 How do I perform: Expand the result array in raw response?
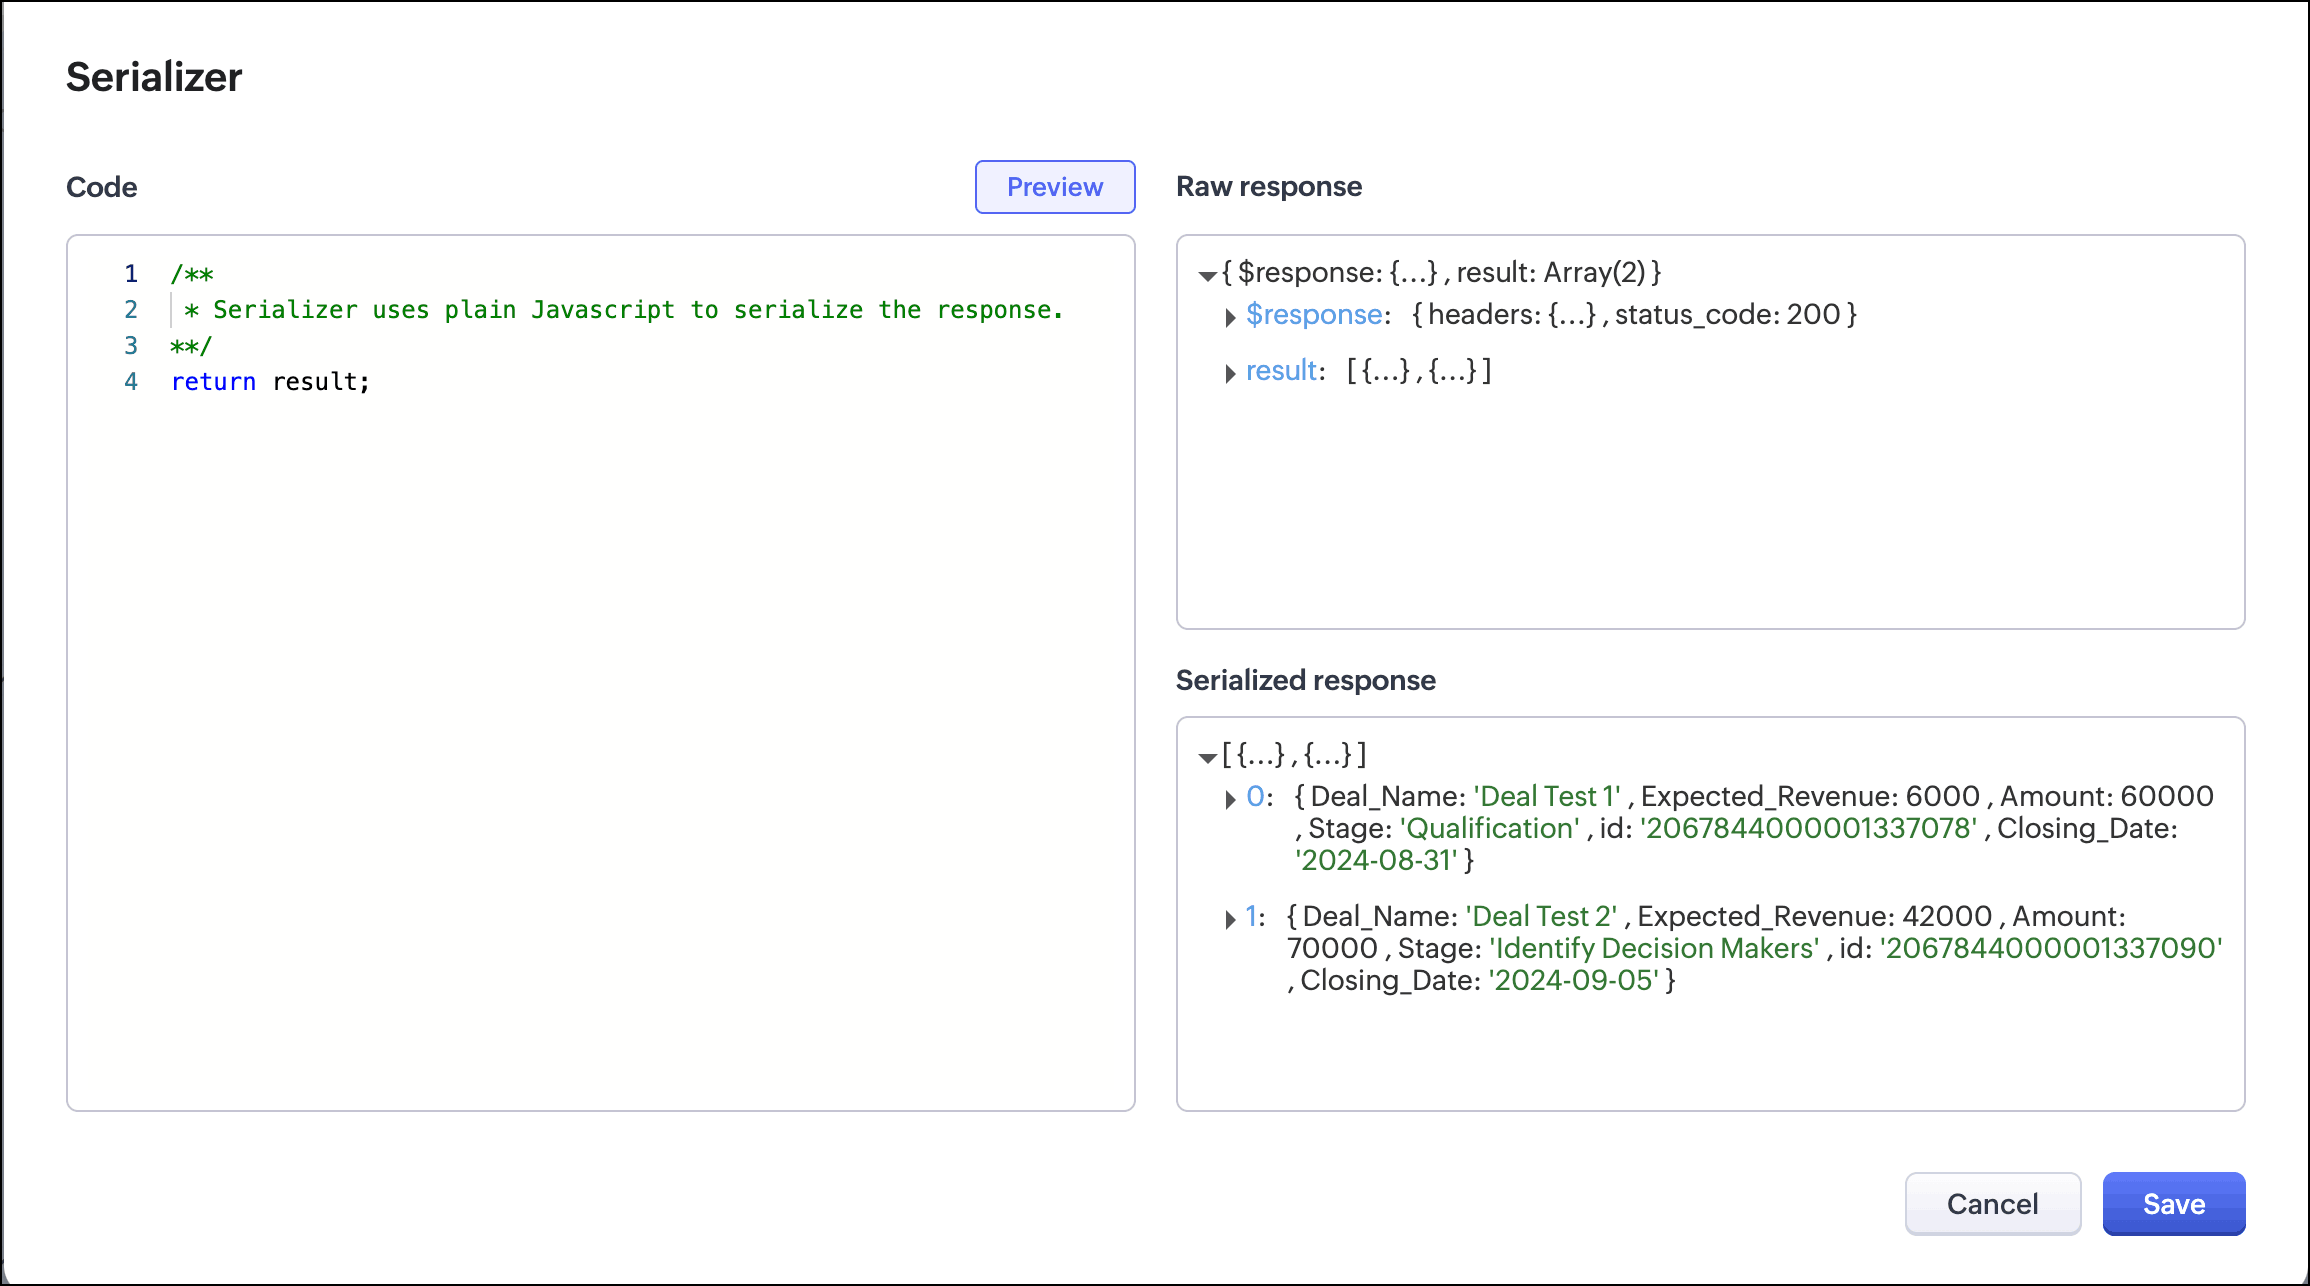(x=1230, y=373)
